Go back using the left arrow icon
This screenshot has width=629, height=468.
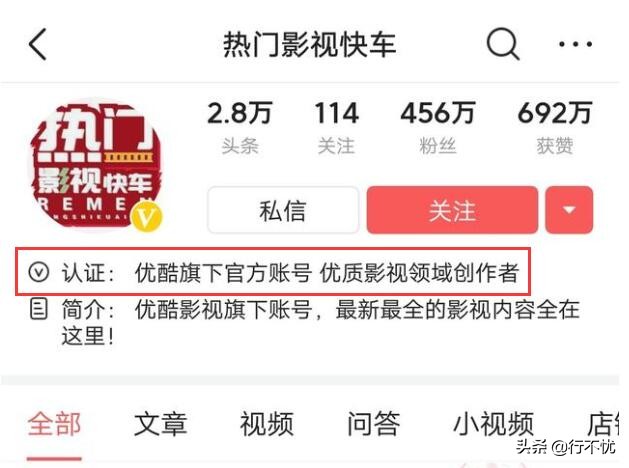38,44
